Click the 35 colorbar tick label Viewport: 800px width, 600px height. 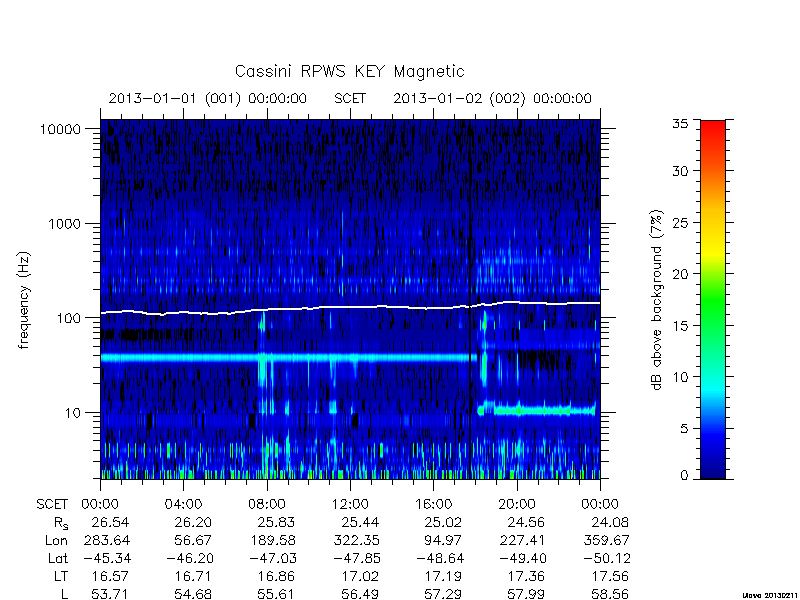680,124
